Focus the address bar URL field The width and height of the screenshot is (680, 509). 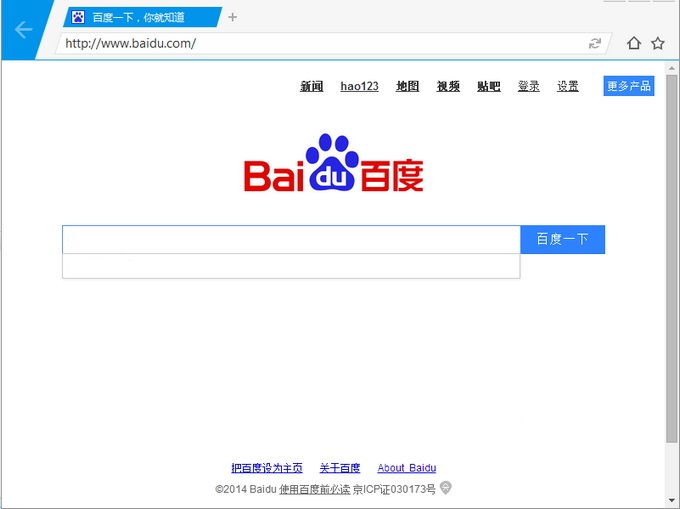pos(323,43)
